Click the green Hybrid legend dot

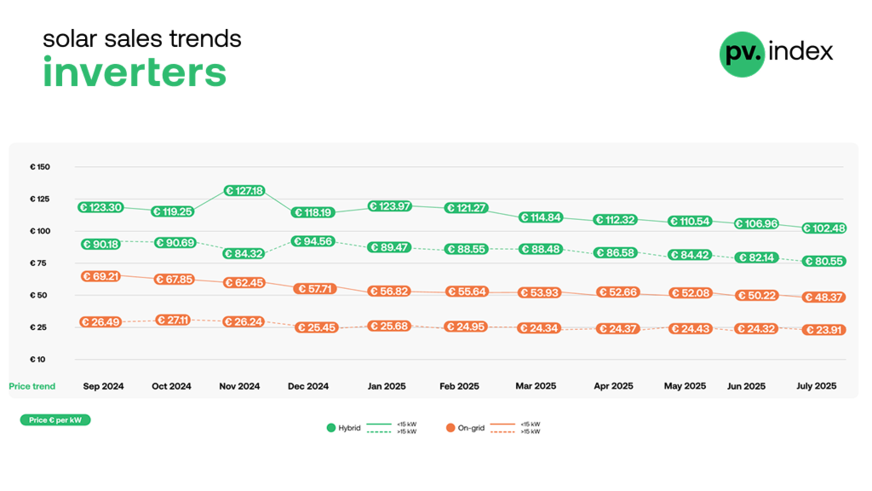(331, 428)
